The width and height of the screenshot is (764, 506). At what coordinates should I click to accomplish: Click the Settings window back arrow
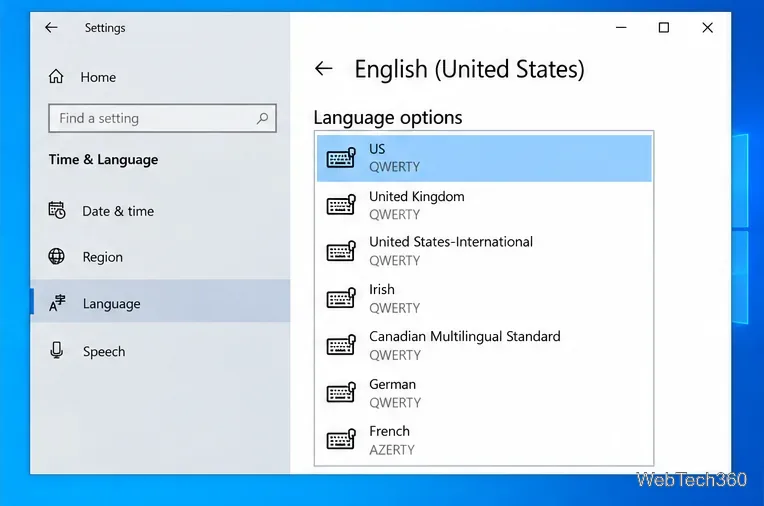tap(51, 28)
